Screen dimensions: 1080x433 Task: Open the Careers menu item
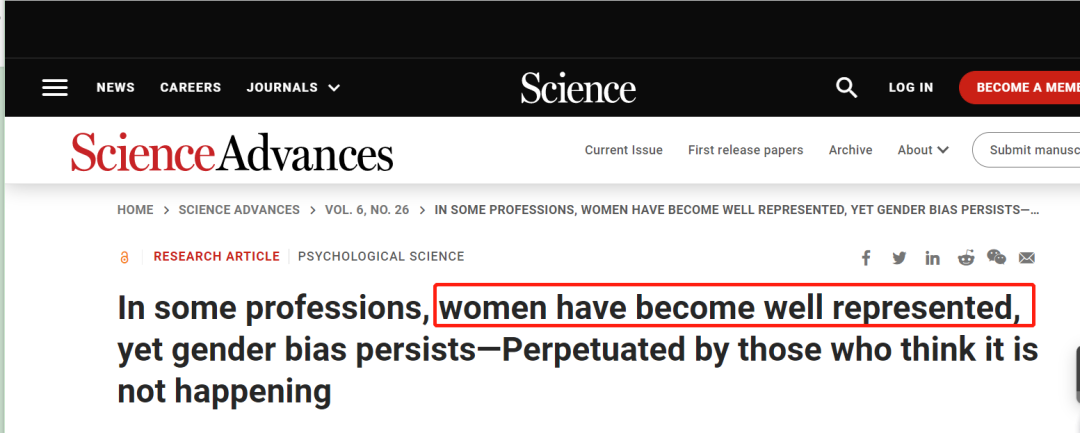pos(190,88)
